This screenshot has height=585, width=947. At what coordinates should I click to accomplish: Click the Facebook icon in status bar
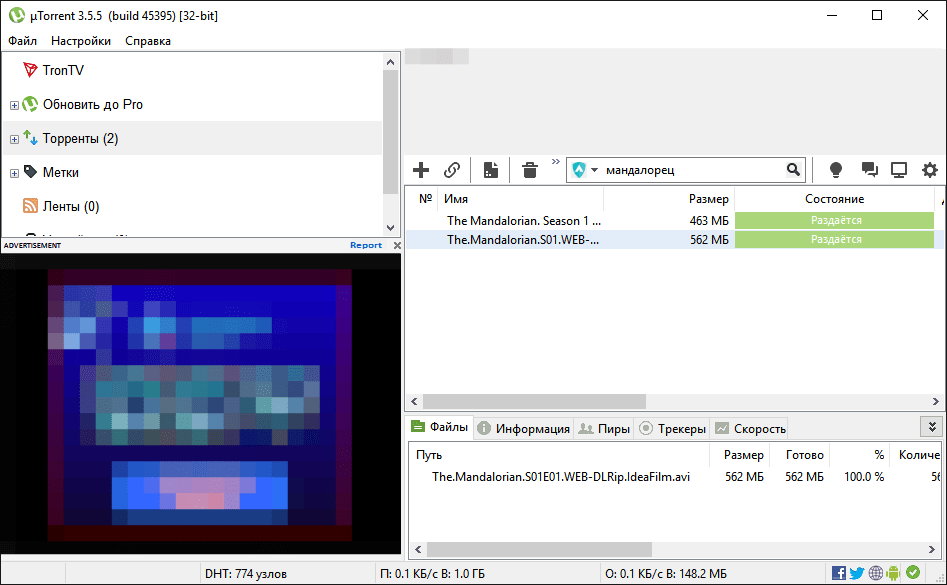[838, 573]
